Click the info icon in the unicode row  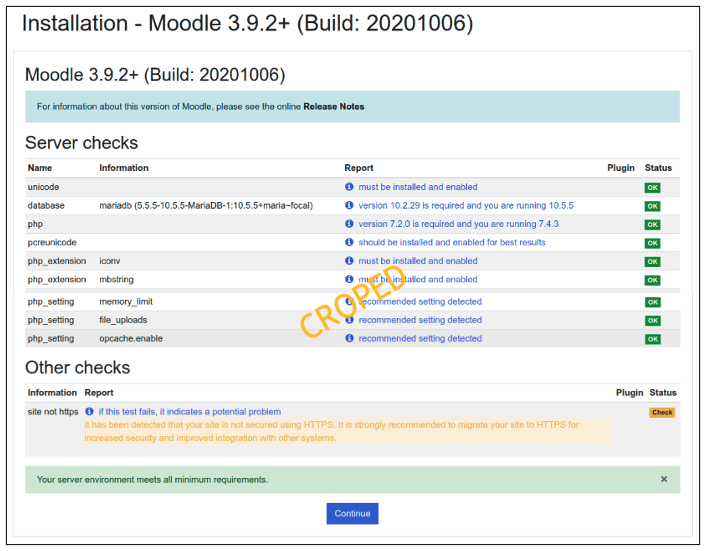349,186
